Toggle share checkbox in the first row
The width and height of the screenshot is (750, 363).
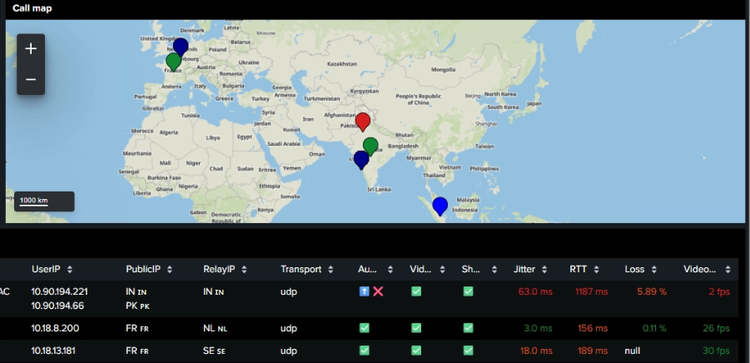pos(468,291)
